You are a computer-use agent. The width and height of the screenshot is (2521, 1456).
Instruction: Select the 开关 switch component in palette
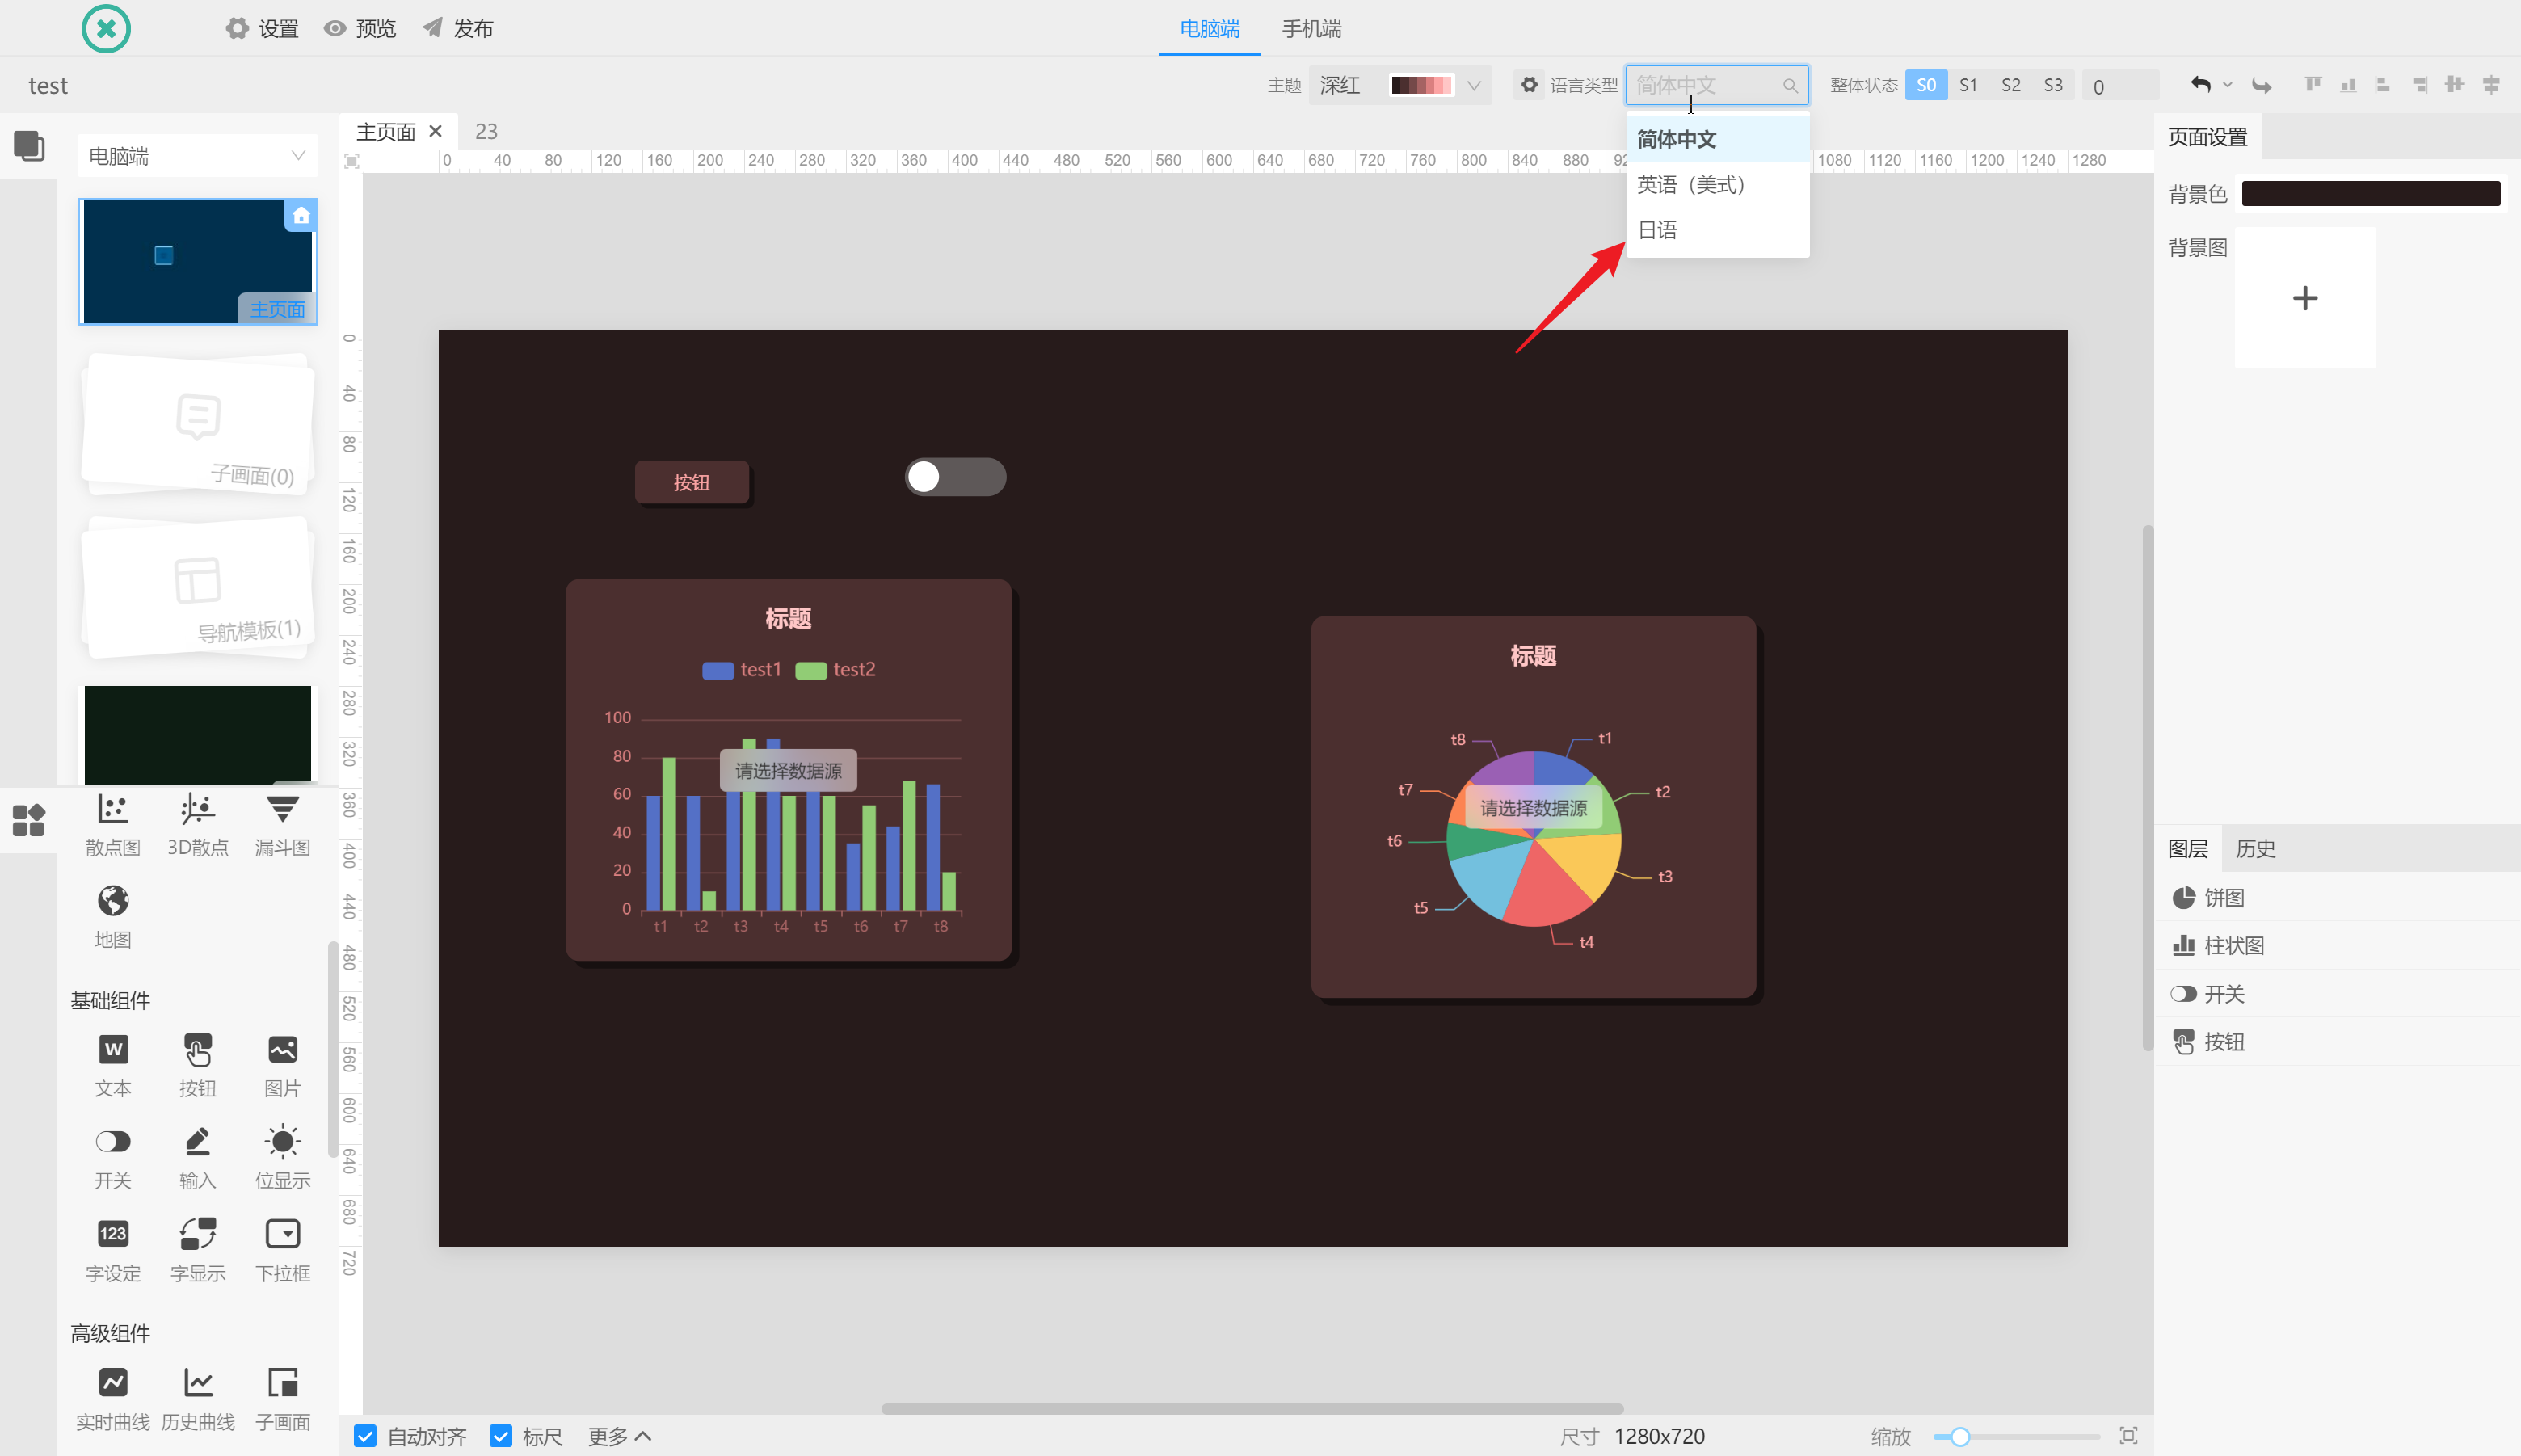tap(113, 1158)
